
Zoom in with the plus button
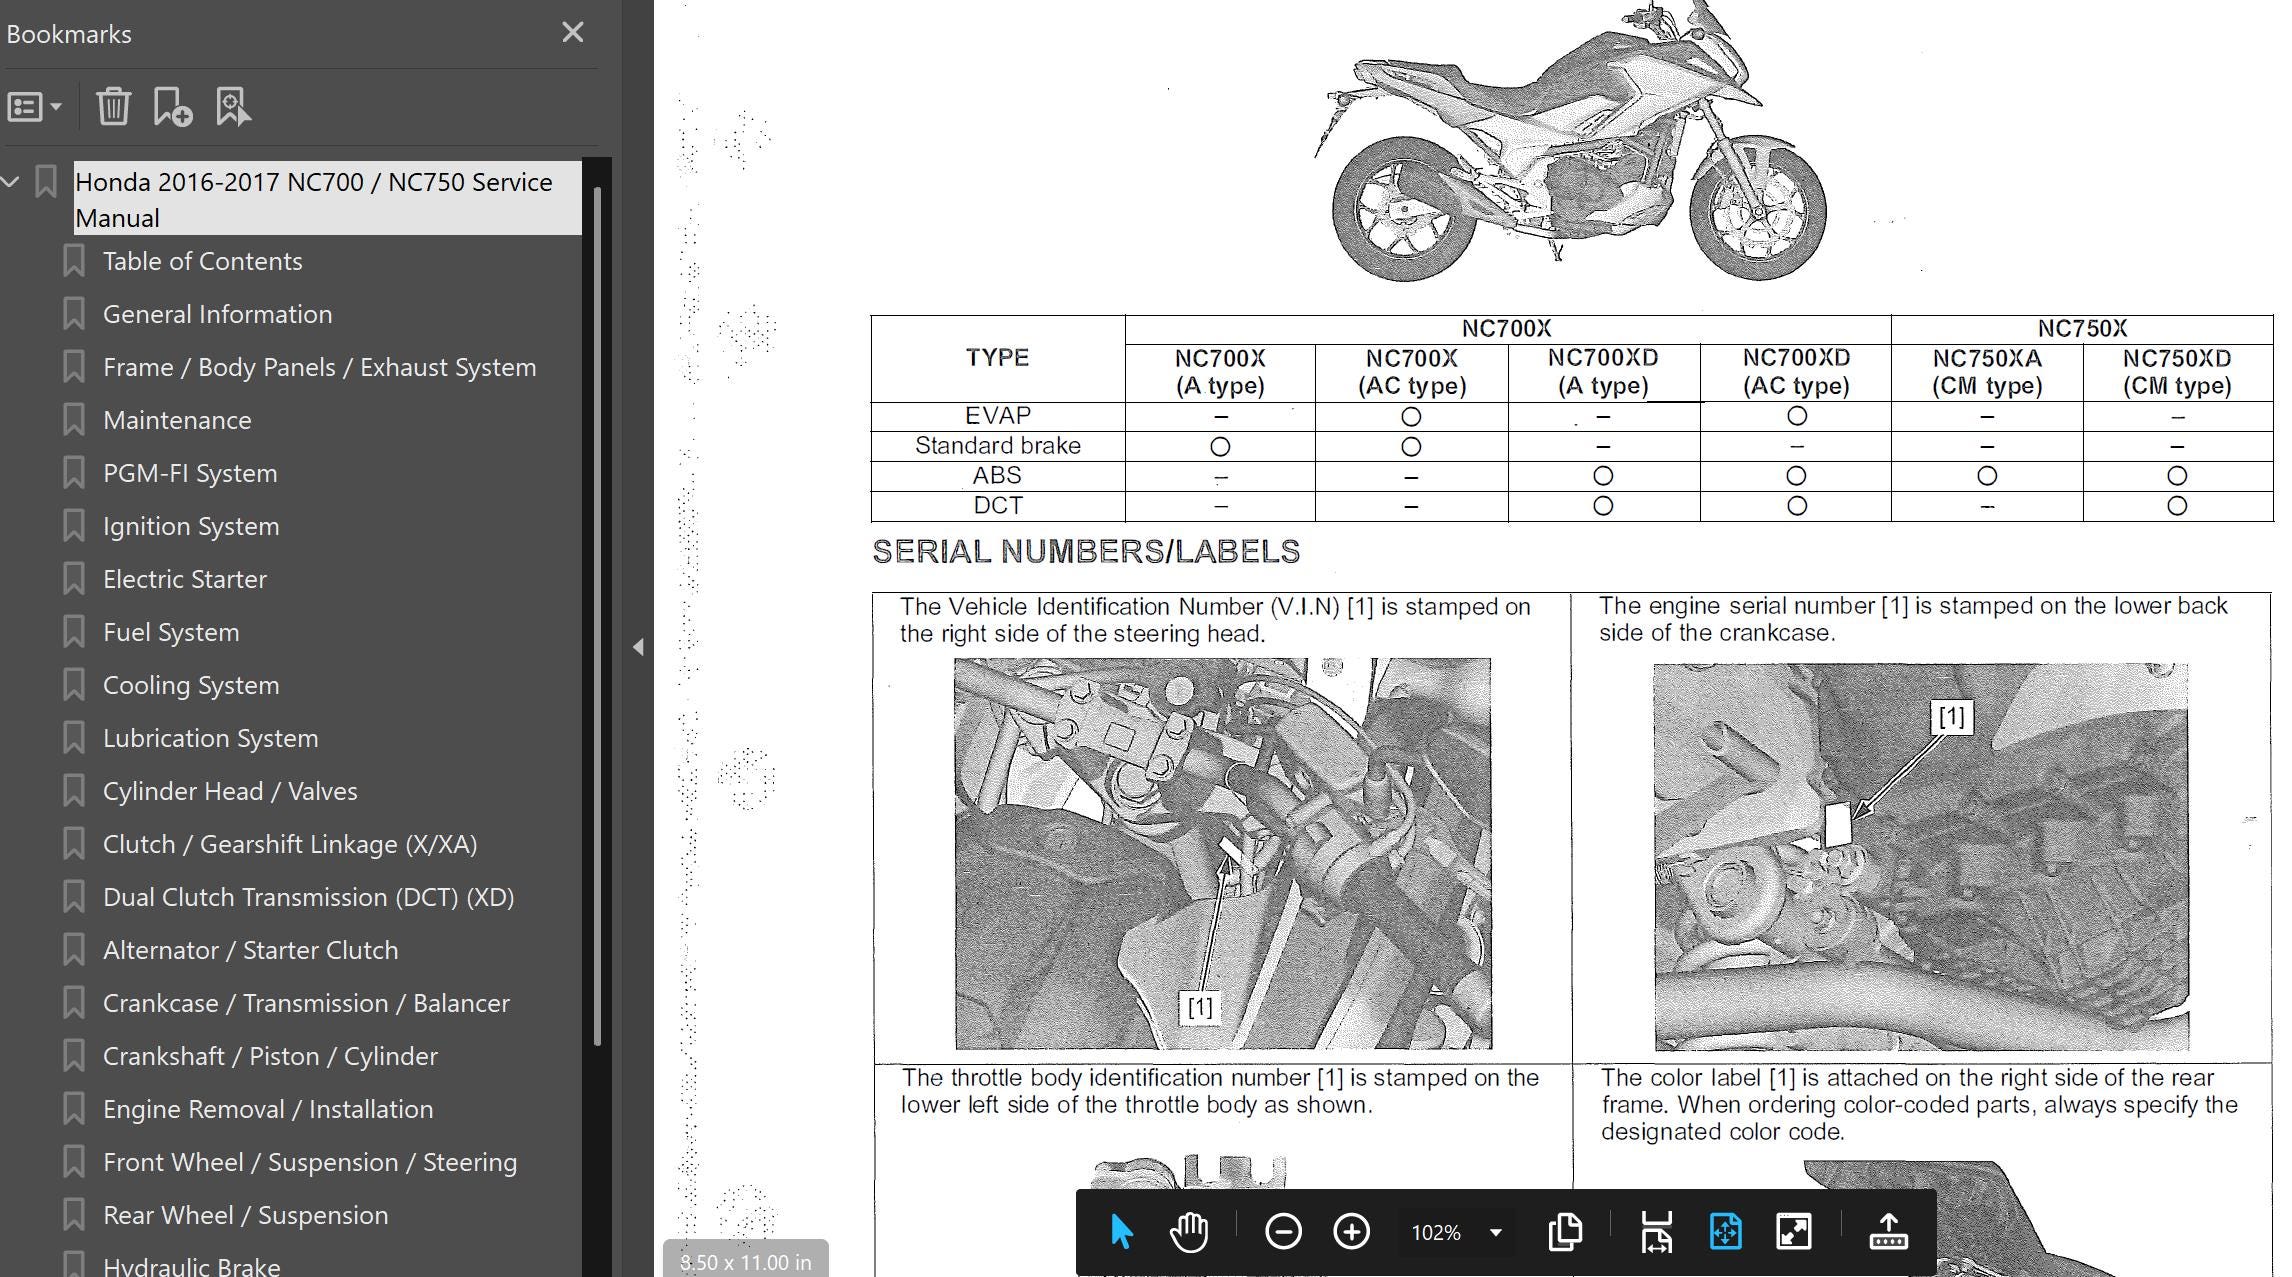[1351, 1232]
